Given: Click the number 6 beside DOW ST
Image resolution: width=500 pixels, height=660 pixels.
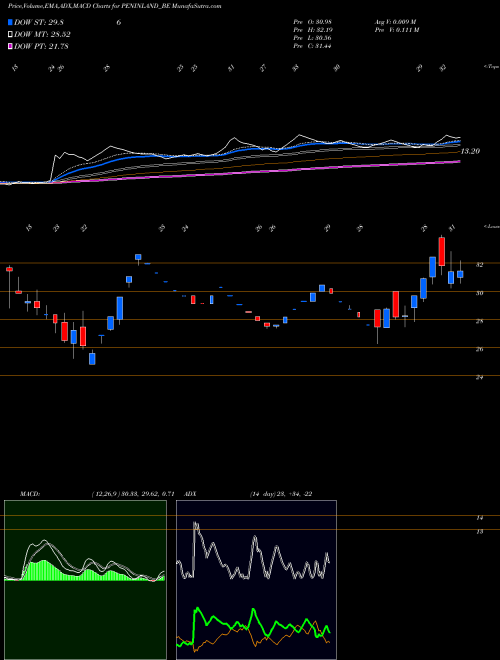Looking at the screenshot, I should (119, 23).
